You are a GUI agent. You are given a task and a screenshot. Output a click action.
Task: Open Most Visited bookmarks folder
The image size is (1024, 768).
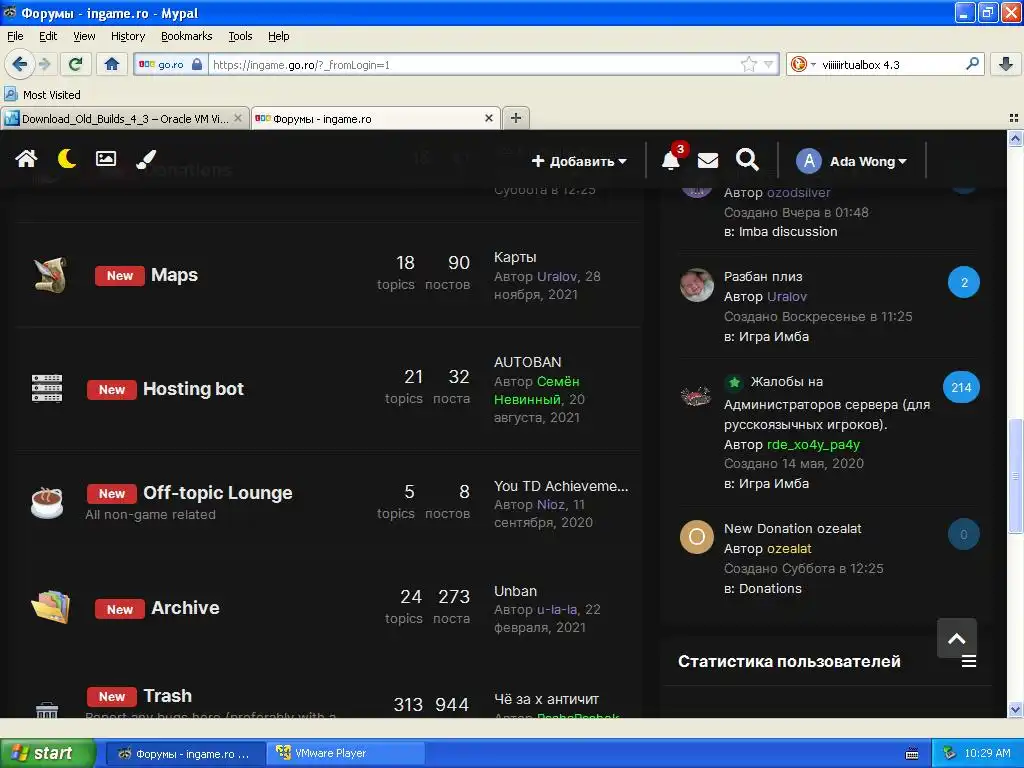(42, 95)
